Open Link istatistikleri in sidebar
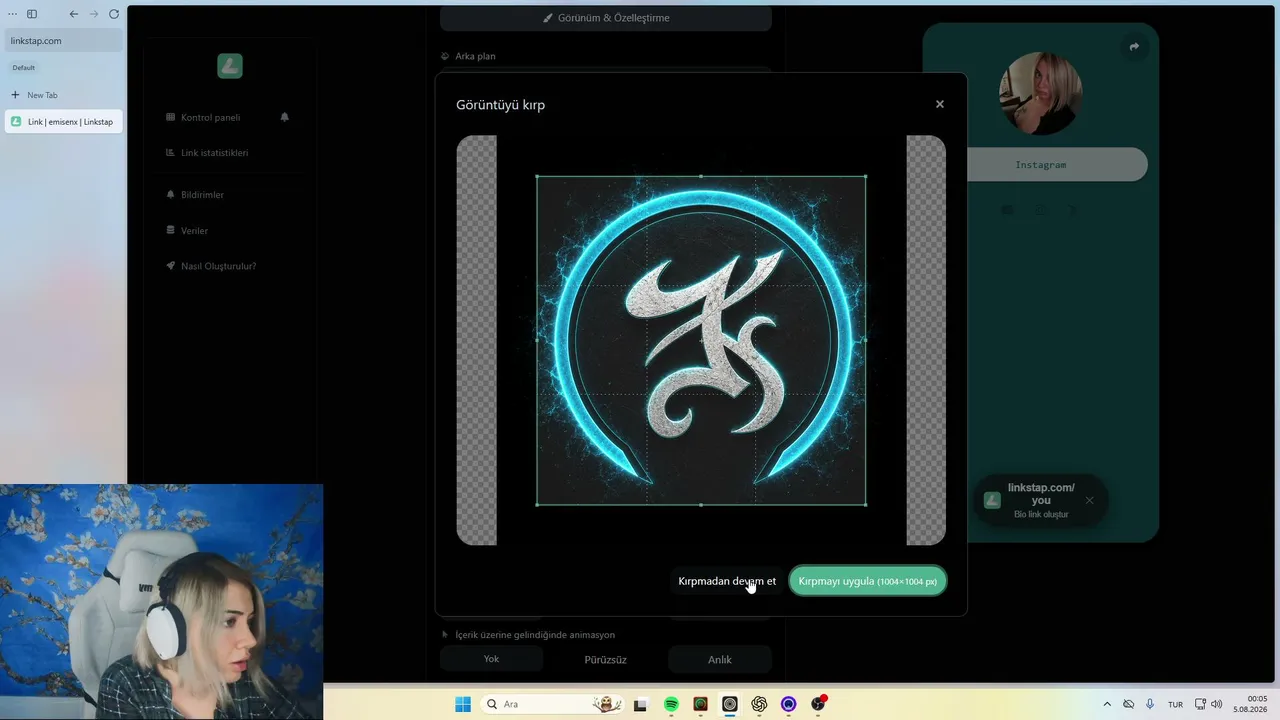The height and width of the screenshot is (720, 1280). tap(207, 153)
